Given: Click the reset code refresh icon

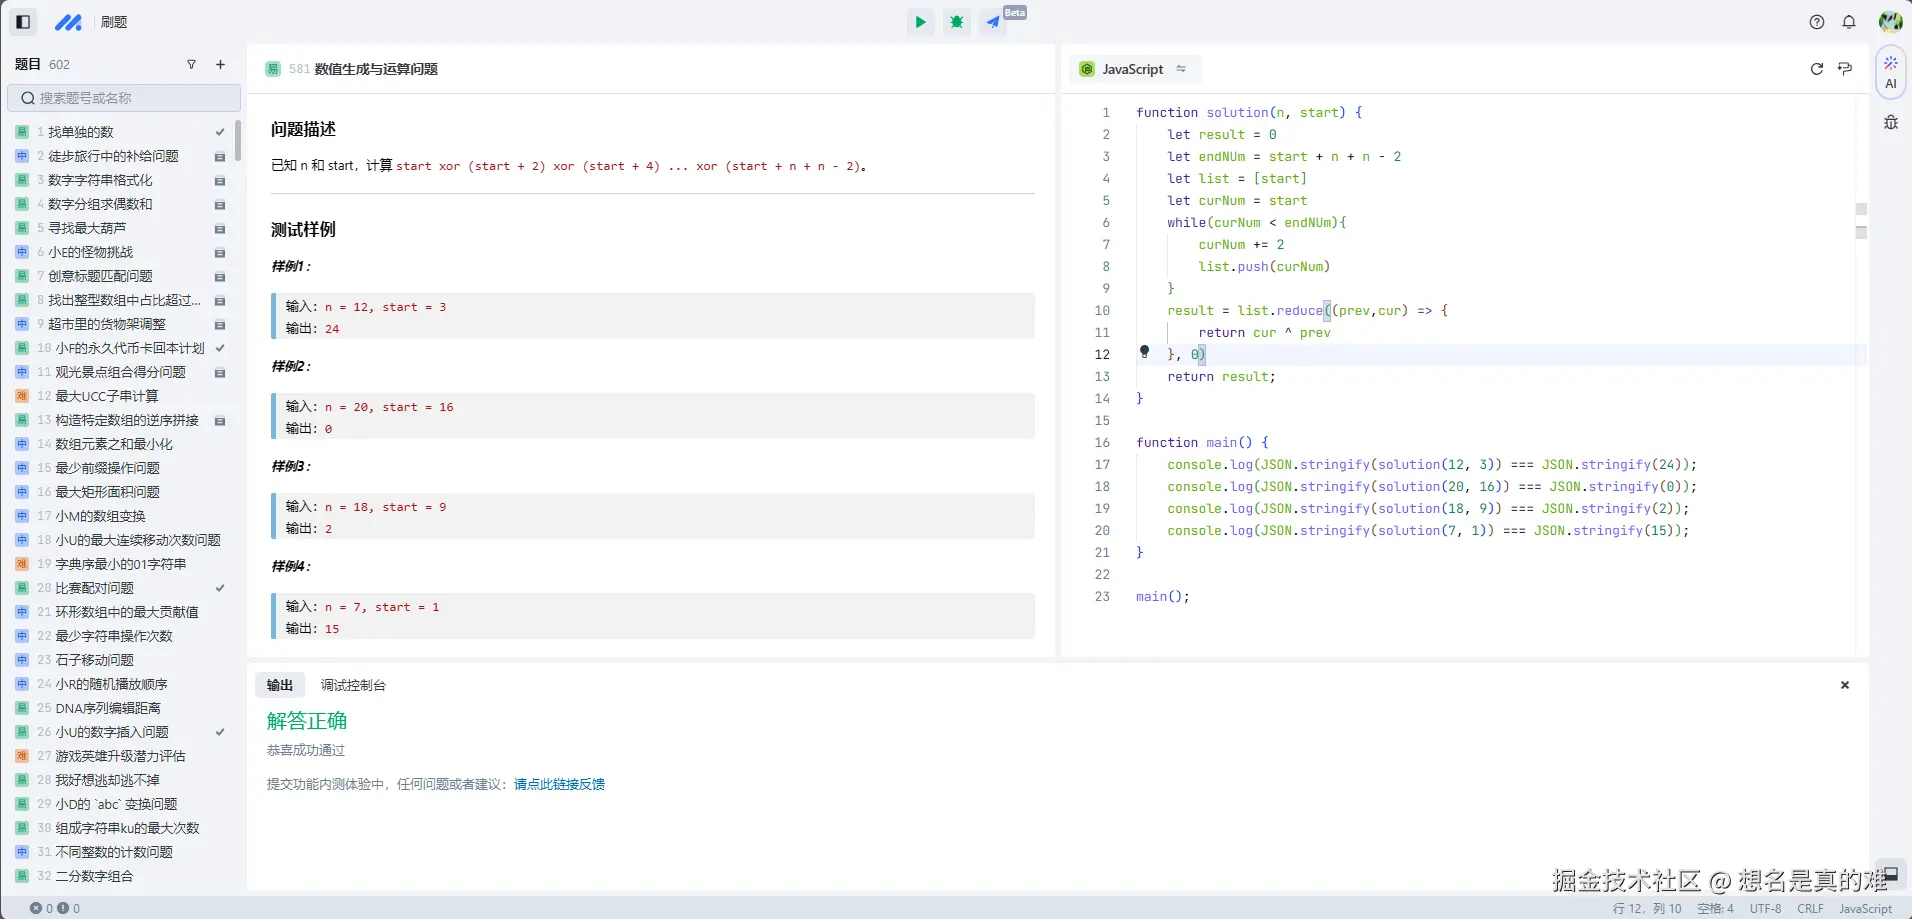Looking at the screenshot, I should 1816,69.
